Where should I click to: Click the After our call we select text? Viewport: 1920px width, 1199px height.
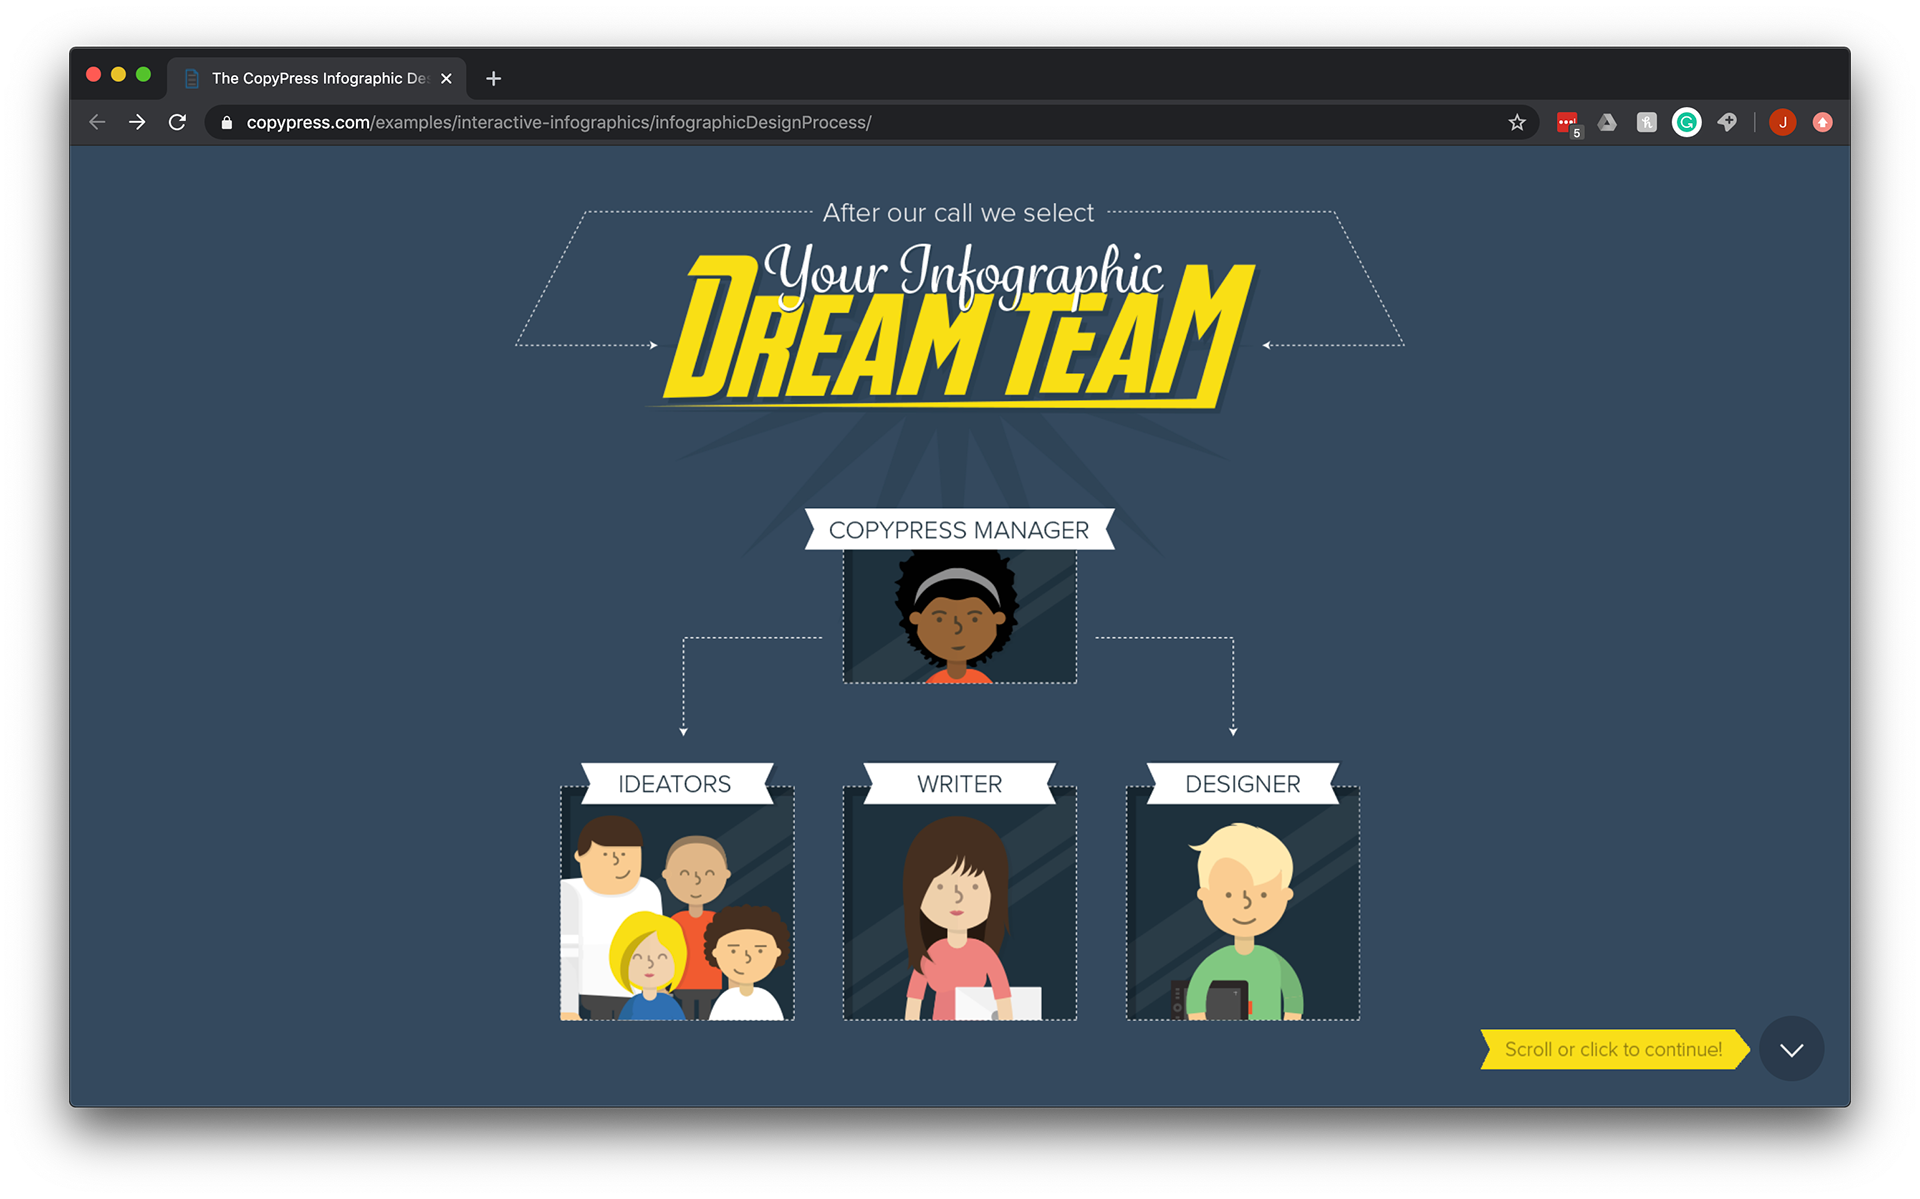pyautogui.click(x=958, y=213)
